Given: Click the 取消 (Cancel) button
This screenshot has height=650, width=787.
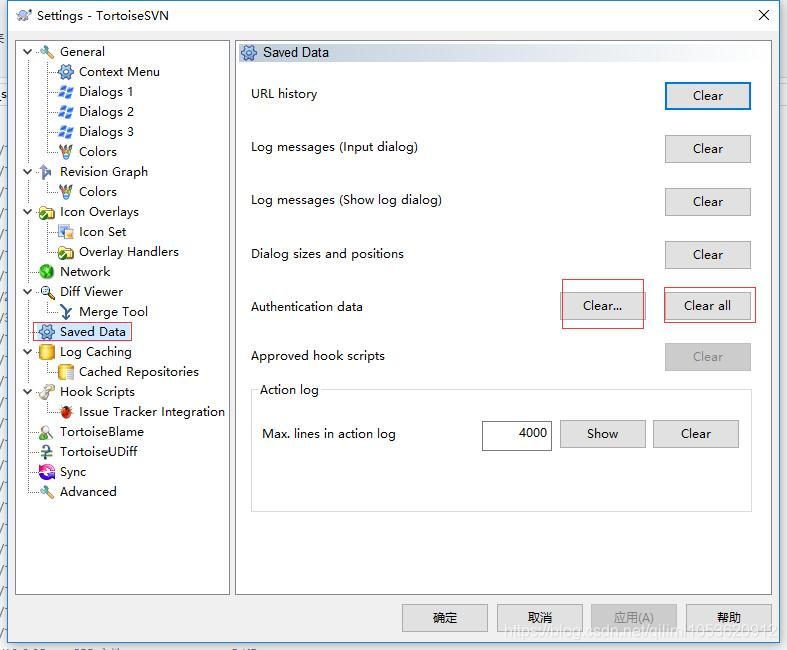Looking at the screenshot, I should (x=540, y=618).
